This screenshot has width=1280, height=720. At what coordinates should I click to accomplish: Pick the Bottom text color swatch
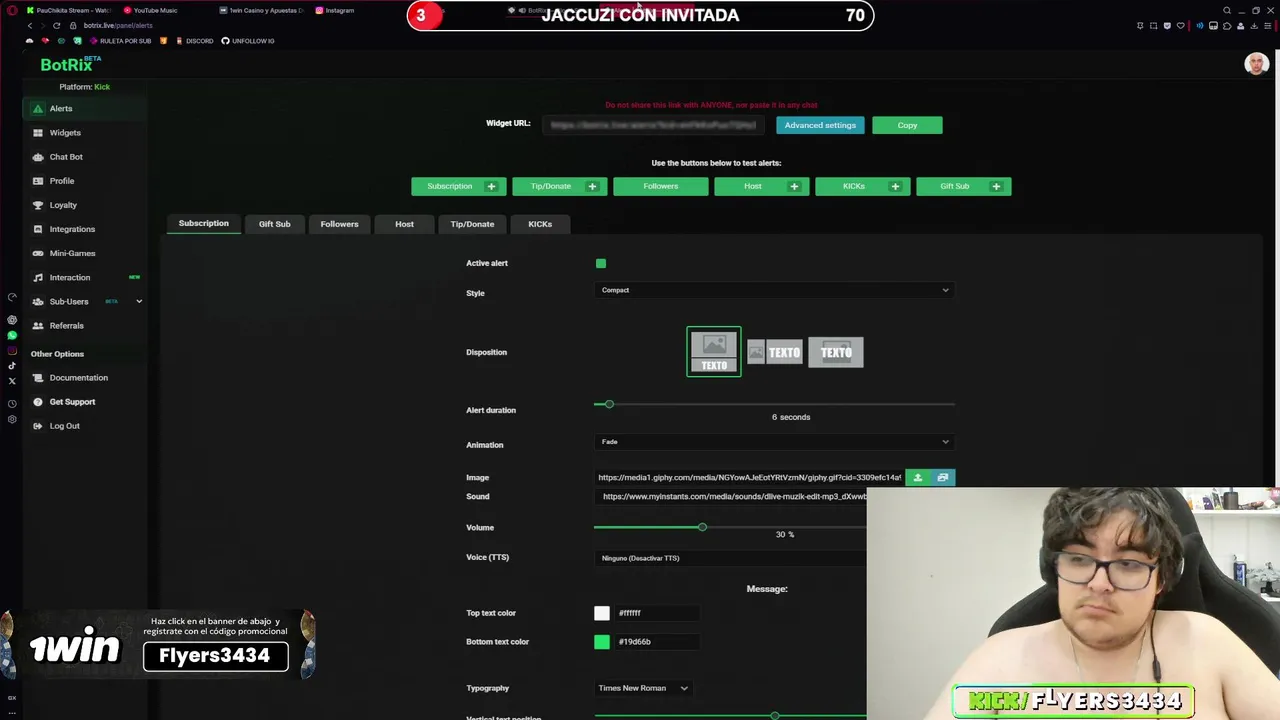click(602, 642)
